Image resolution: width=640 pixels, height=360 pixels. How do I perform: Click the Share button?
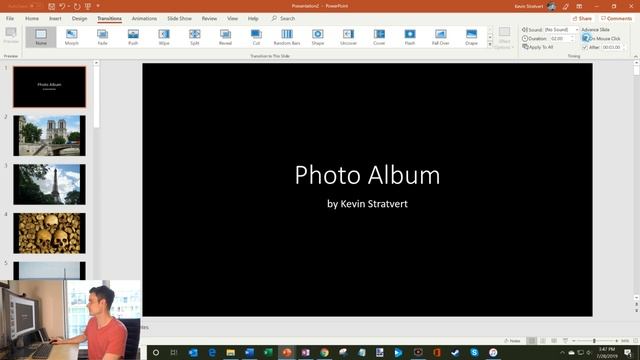[x=582, y=19]
